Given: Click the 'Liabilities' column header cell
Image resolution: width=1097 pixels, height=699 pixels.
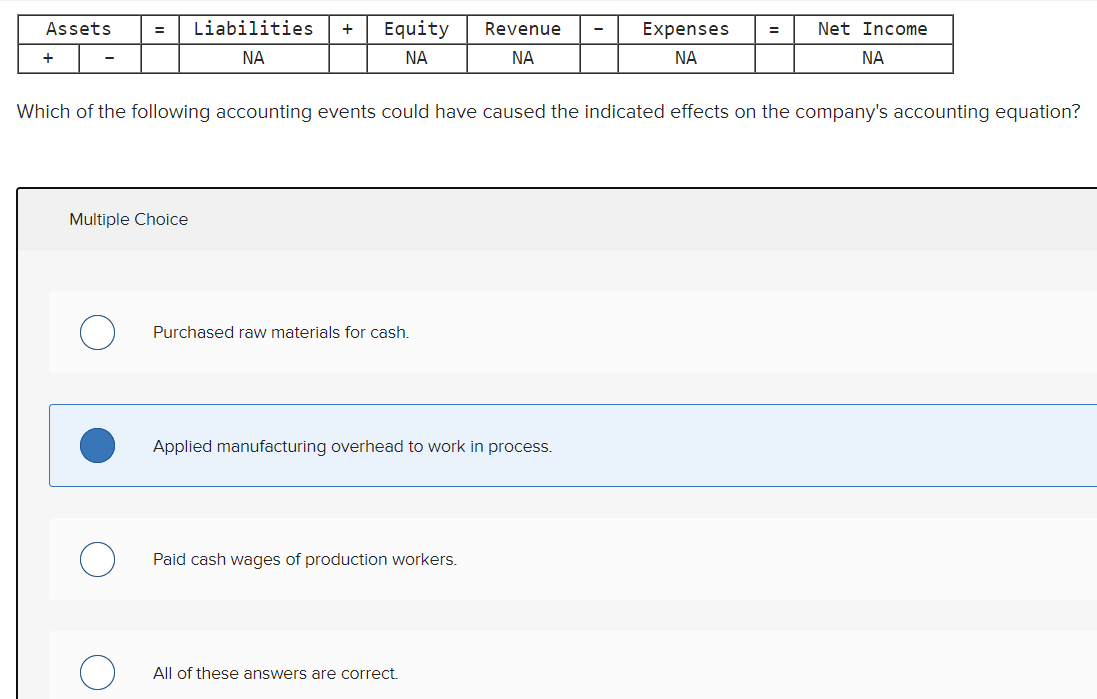Looking at the screenshot, I should (253, 29).
